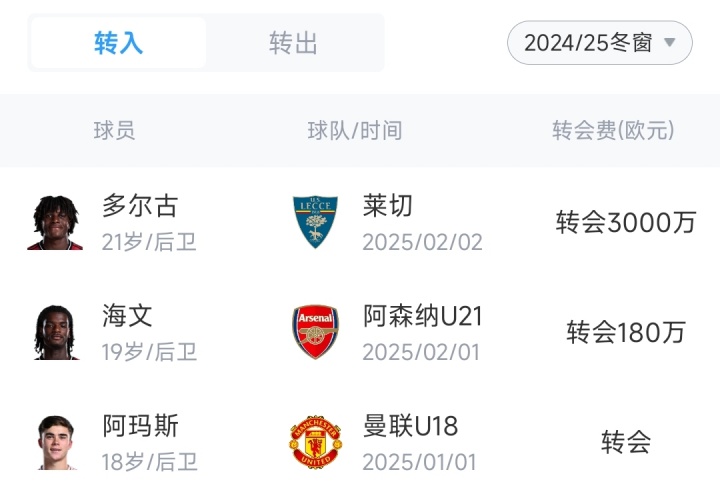Screen dimensions: 720x498
Task: Open player name 阿玛斯
Action: (140, 426)
